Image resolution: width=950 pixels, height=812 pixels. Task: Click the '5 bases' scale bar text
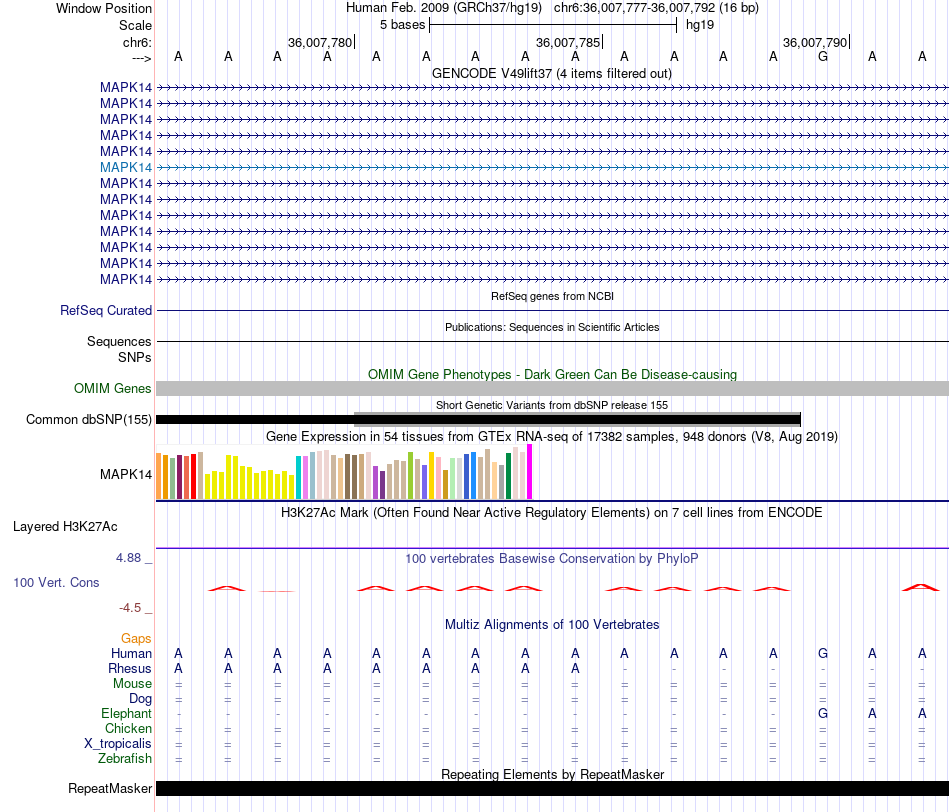click(x=402, y=25)
